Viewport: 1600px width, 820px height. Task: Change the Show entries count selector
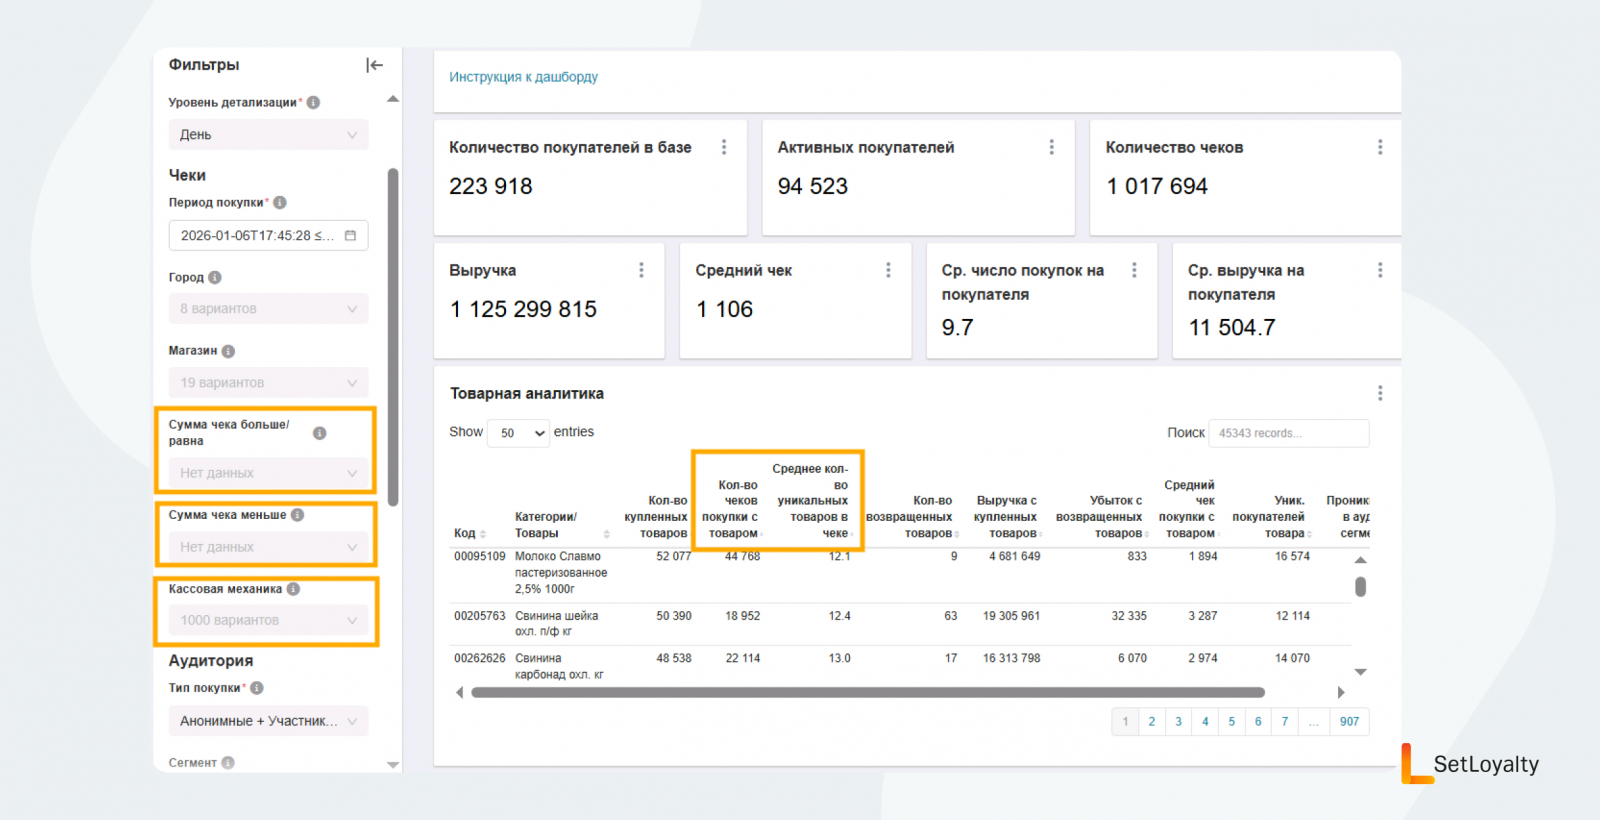(518, 433)
